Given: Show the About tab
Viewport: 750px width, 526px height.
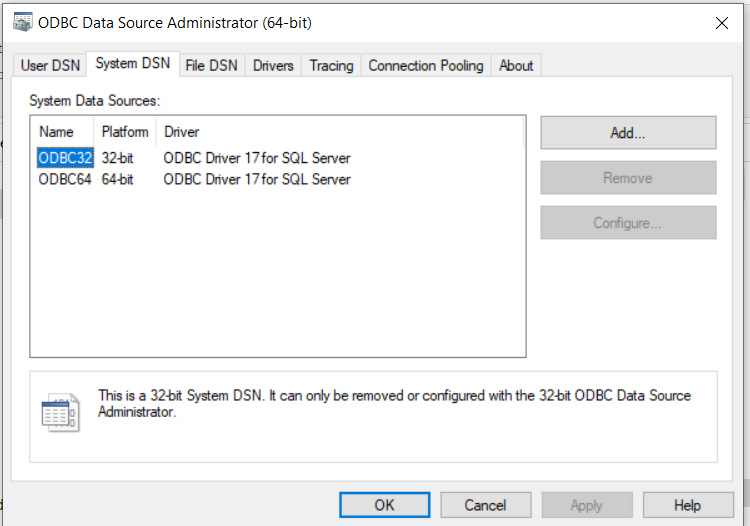Looking at the screenshot, I should click(516, 66).
